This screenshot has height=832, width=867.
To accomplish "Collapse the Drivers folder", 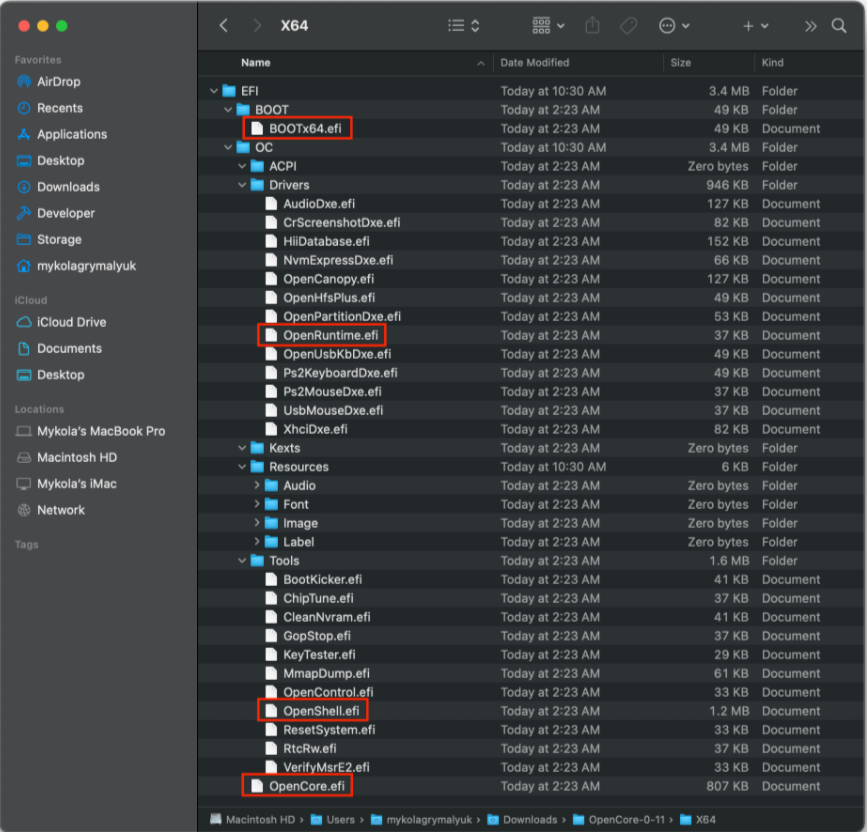I will point(243,185).
